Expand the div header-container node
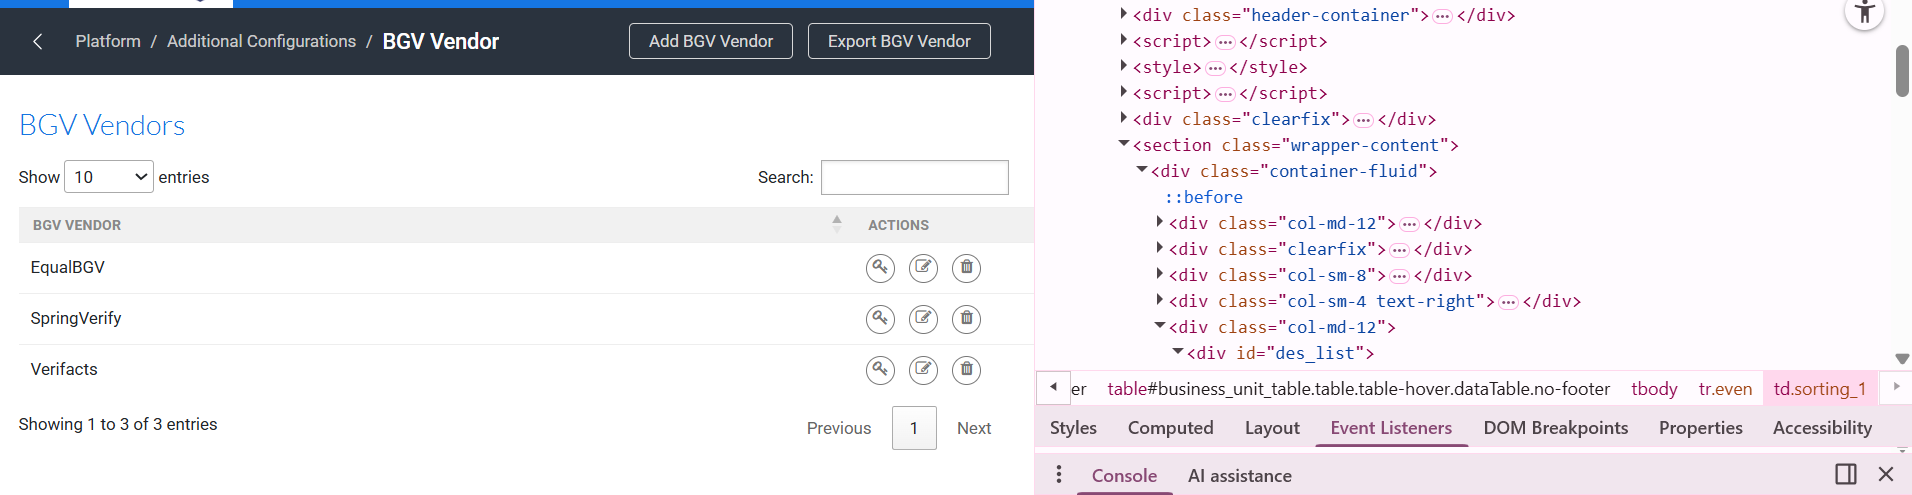This screenshot has width=1912, height=495. point(1124,15)
